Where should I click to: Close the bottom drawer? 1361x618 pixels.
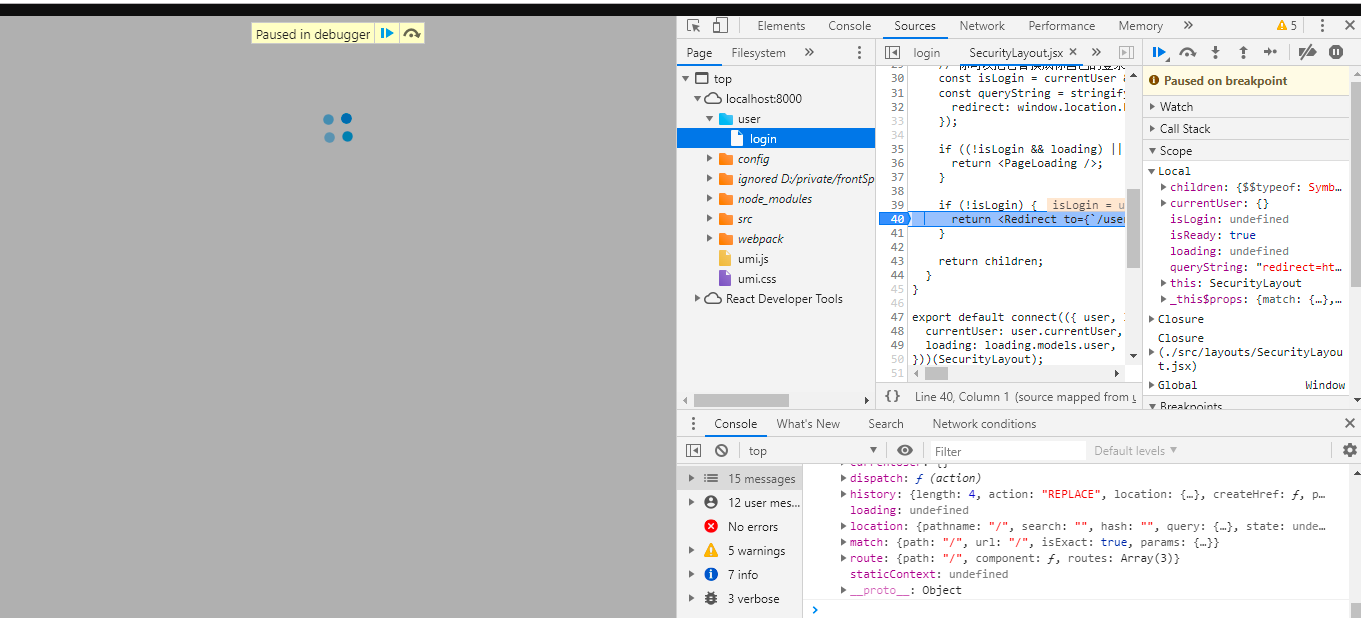tap(1349, 424)
